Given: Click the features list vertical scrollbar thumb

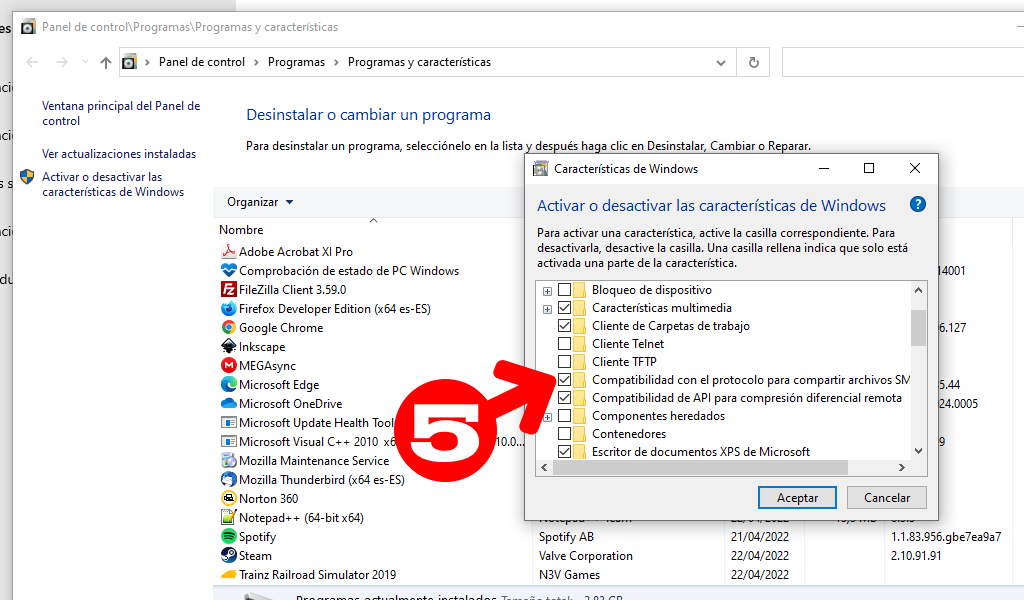Looking at the screenshot, I should click(918, 328).
